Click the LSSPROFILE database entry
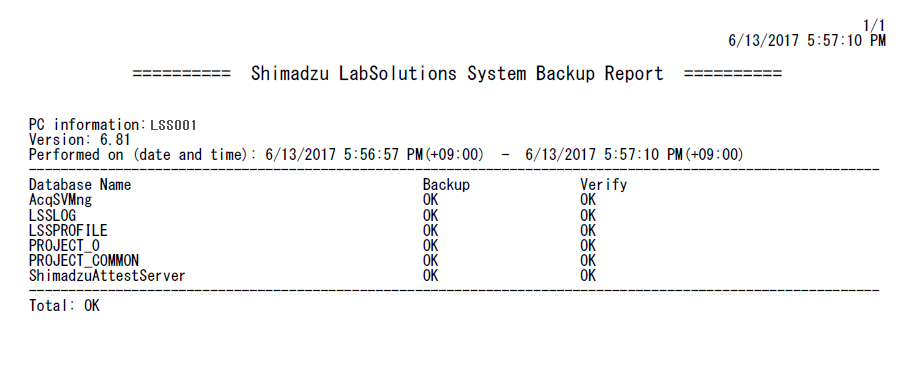Screen dimensions: 918x366 pyautogui.click(x=68, y=230)
